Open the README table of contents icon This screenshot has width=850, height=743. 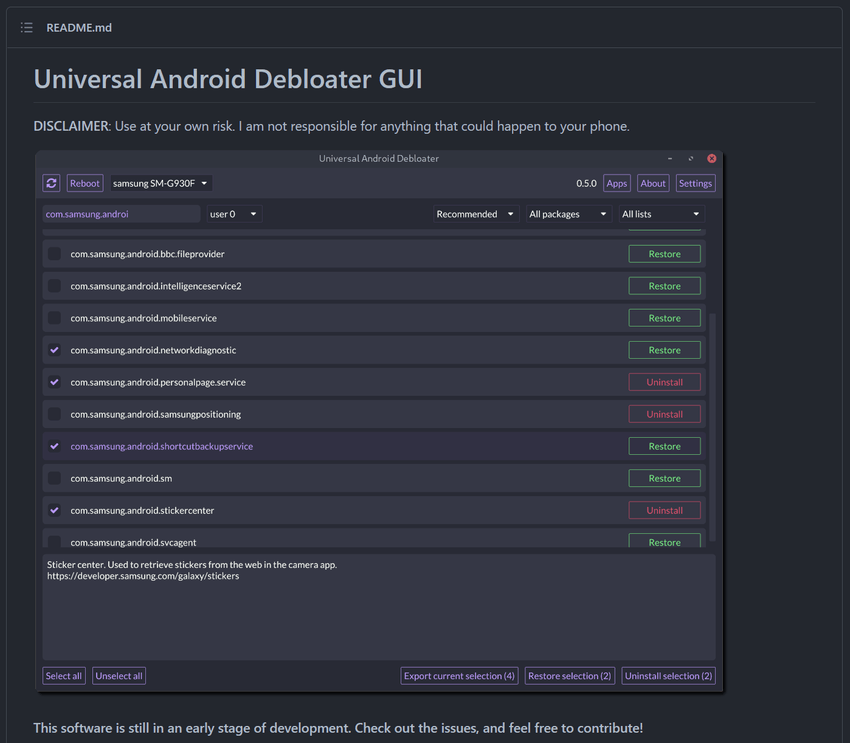pyautogui.click(x=27, y=28)
